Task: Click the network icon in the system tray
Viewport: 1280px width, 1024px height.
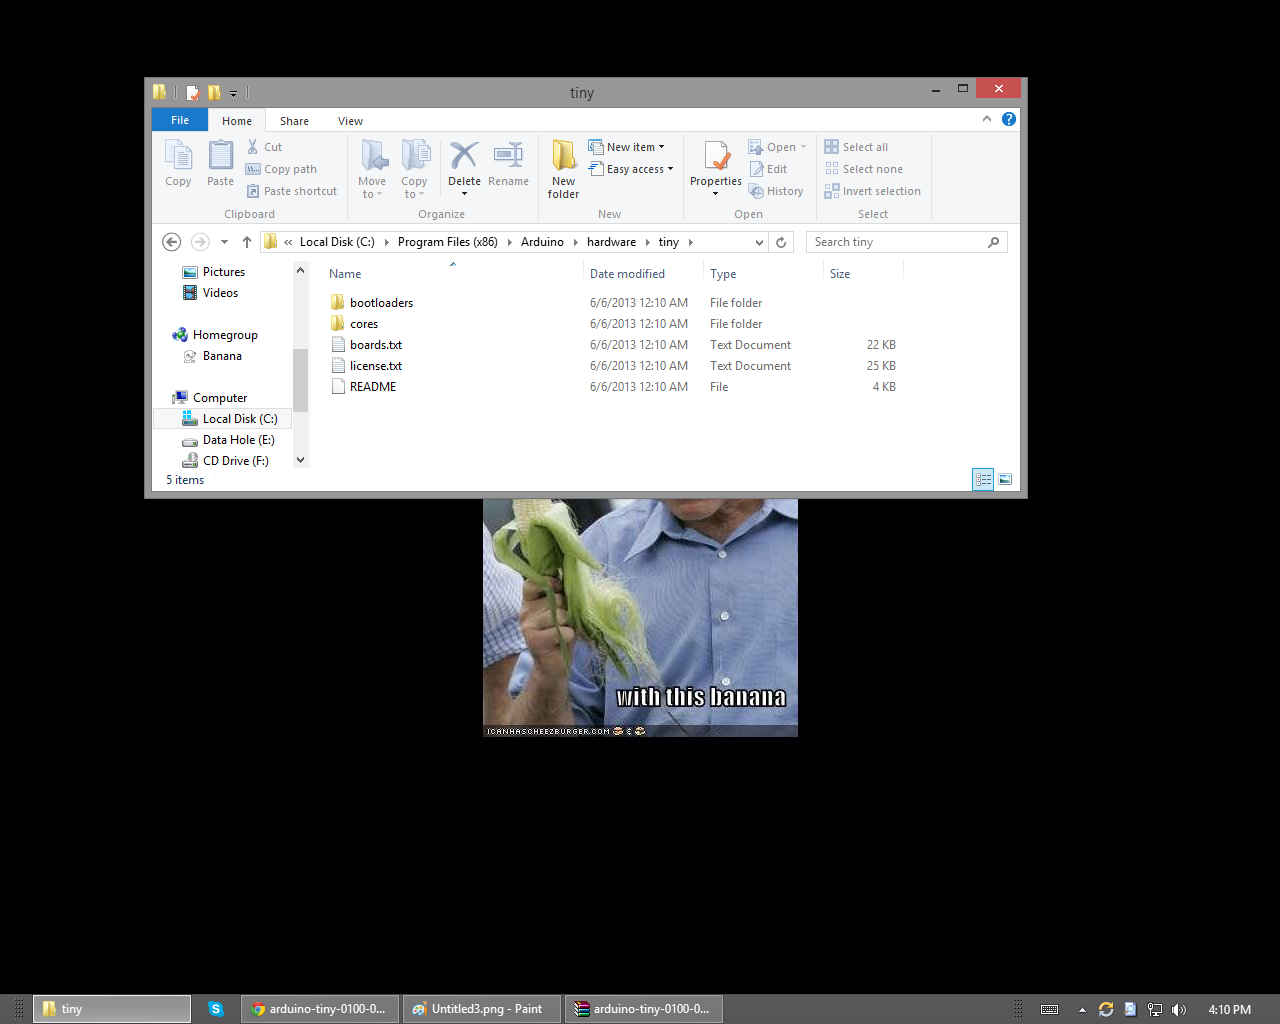Action: tap(1155, 1009)
